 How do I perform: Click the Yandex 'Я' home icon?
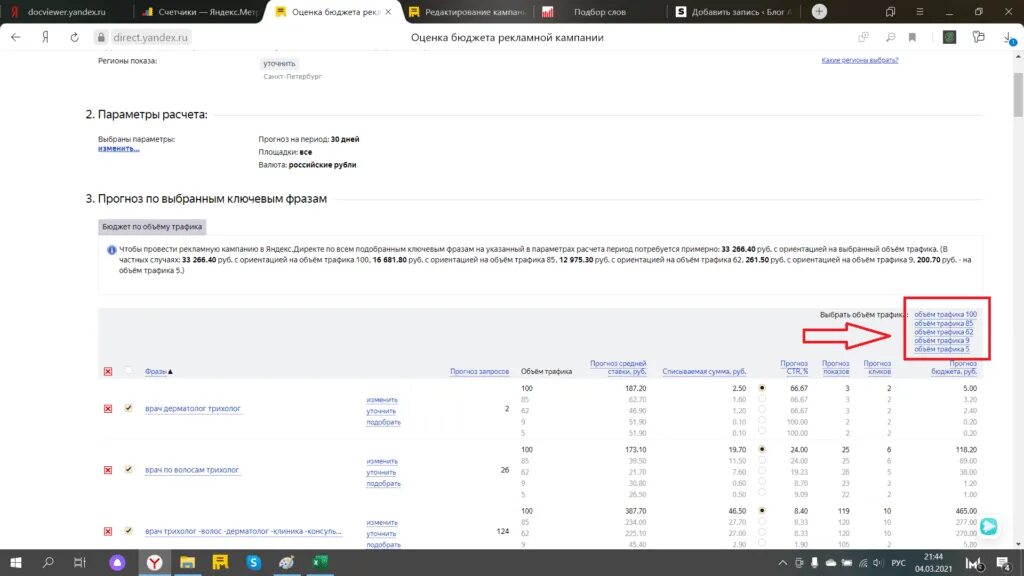[x=45, y=37]
